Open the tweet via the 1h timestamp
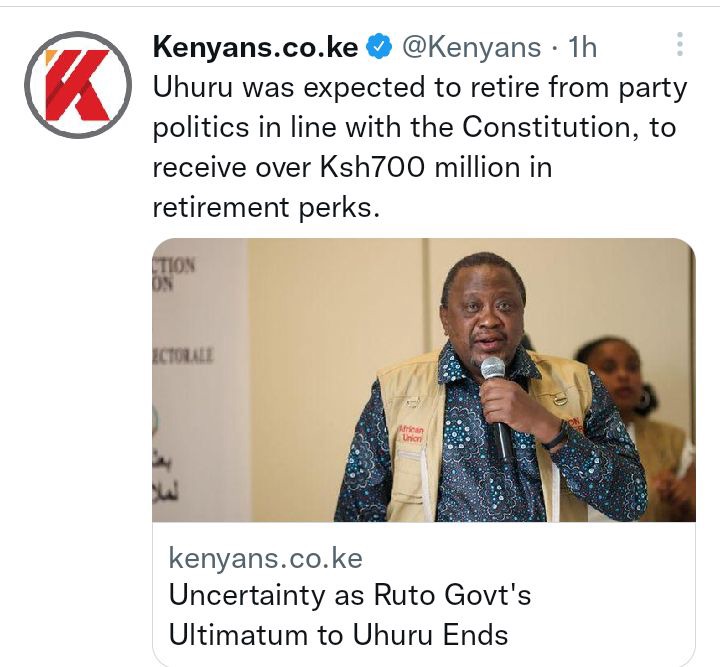720x667 pixels. pyautogui.click(x=583, y=47)
